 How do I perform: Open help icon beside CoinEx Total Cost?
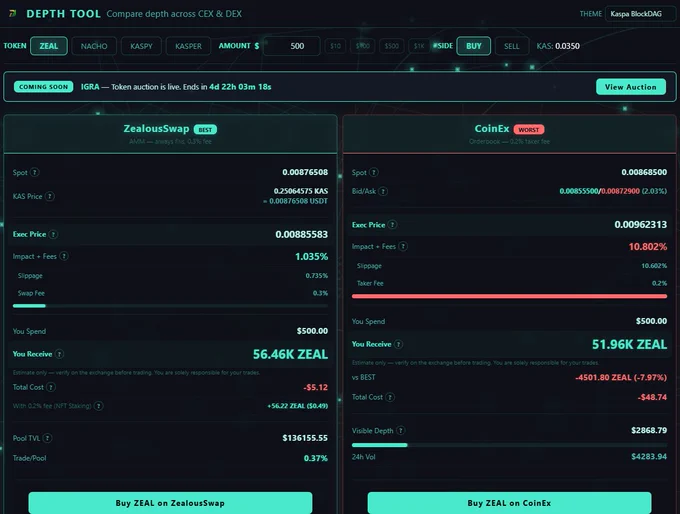390,397
